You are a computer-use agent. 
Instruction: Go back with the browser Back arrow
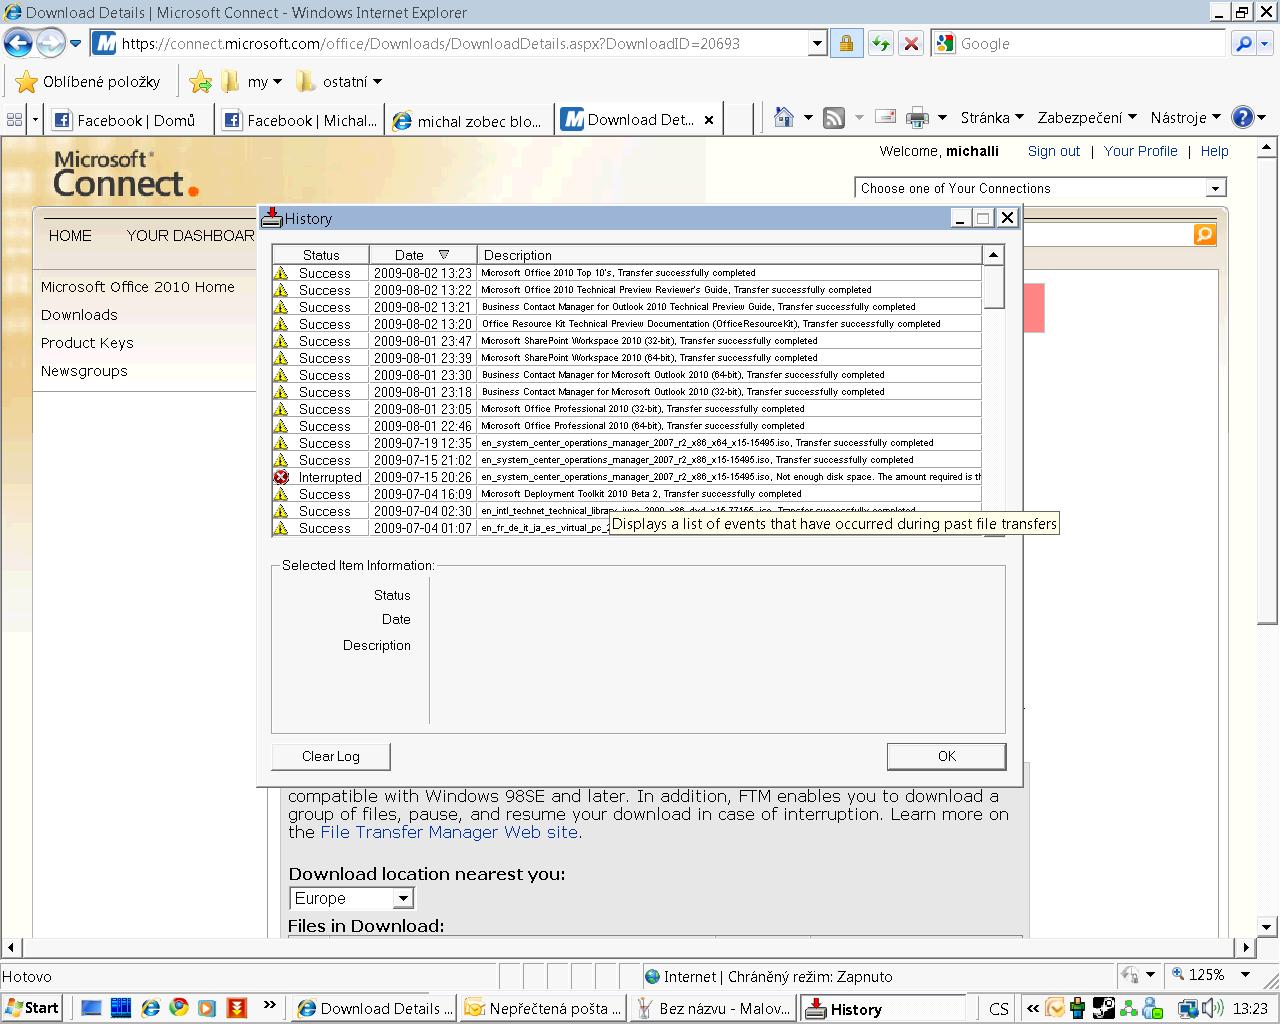click(18, 43)
